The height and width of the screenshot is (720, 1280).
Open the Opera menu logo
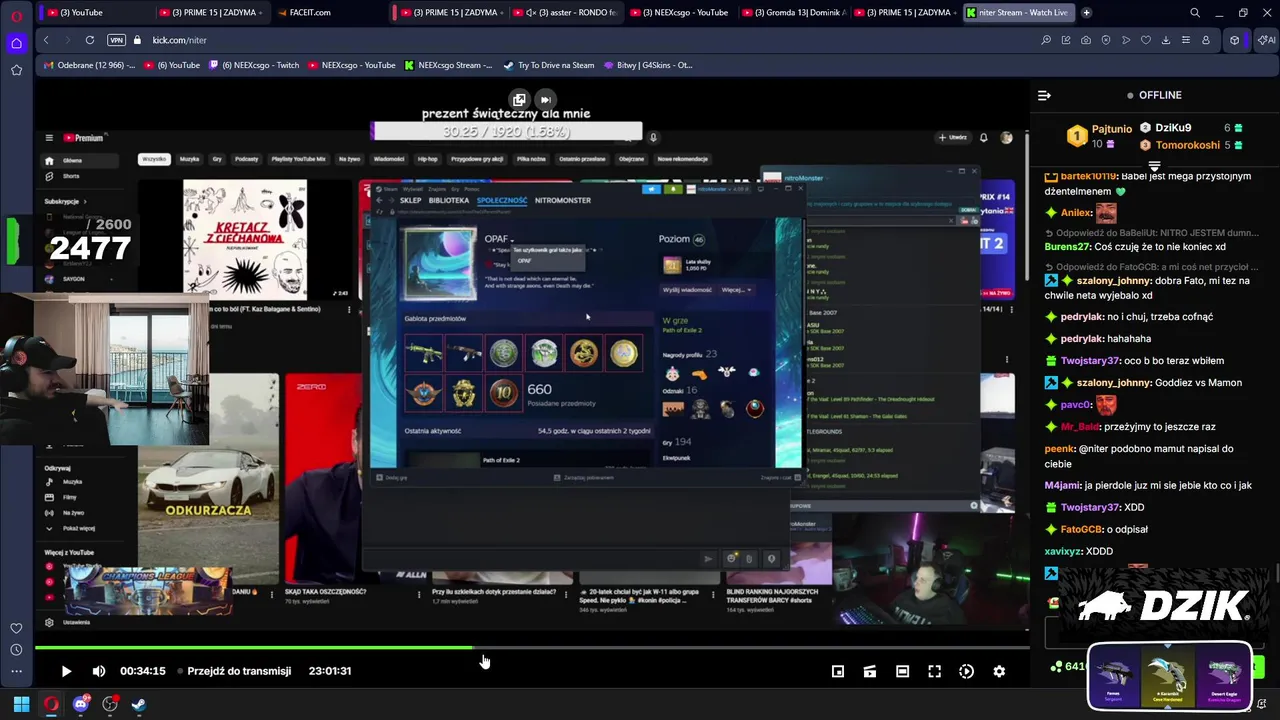tap(16, 15)
